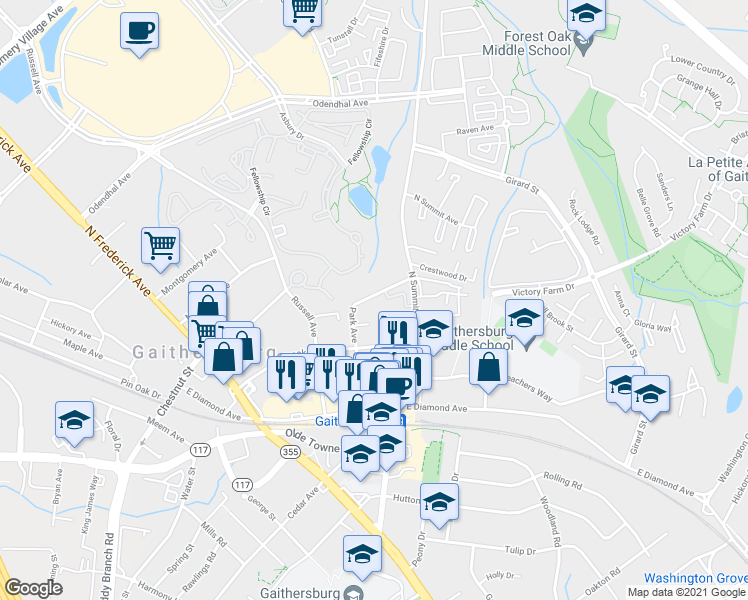This screenshot has width=748, height=600.
Task: Select the route 355 highway shield
Action: tap(291, 452)
